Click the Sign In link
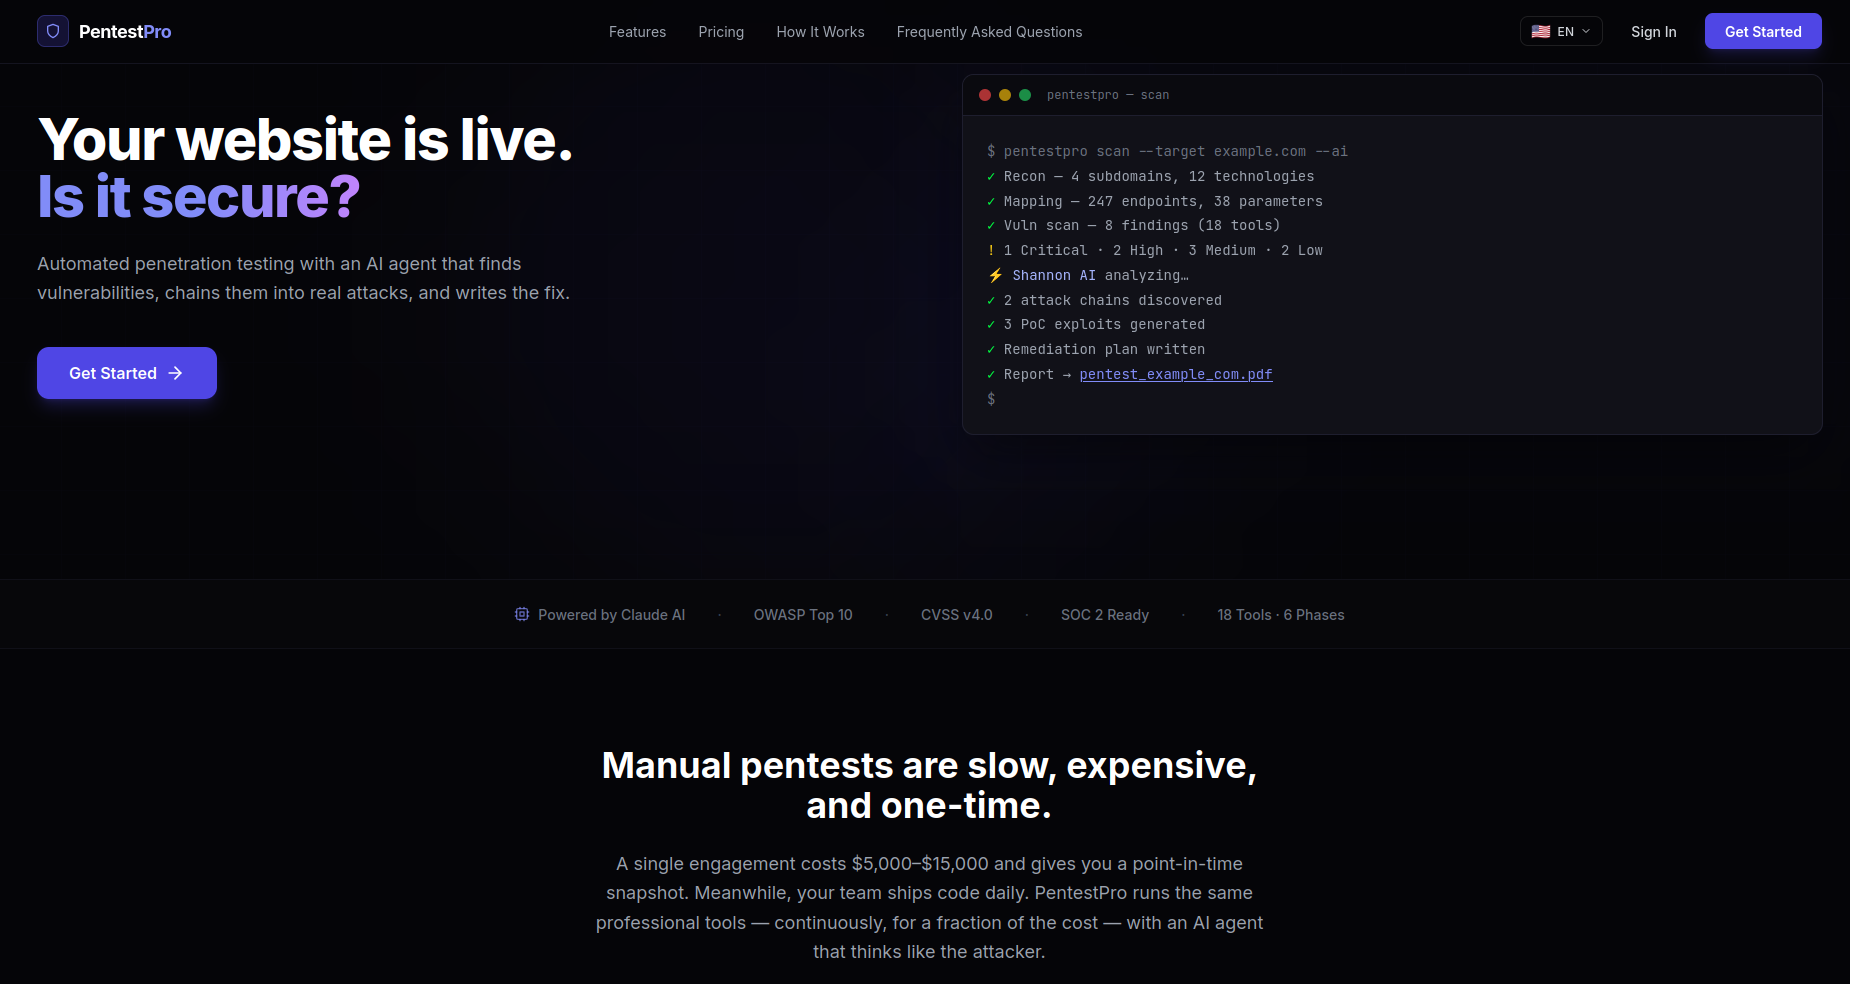Image resolution: width=1850 pixels, height=984 pixels. coord(1653,32)
